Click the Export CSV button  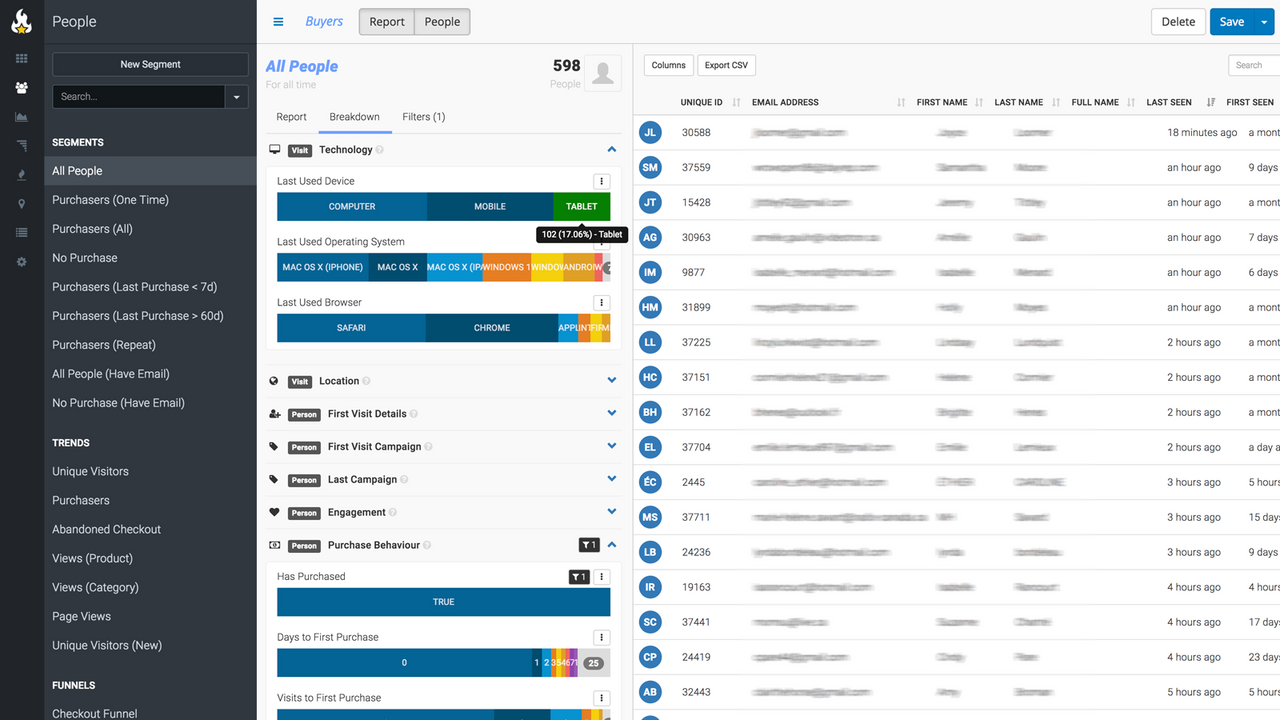(726, 65)
